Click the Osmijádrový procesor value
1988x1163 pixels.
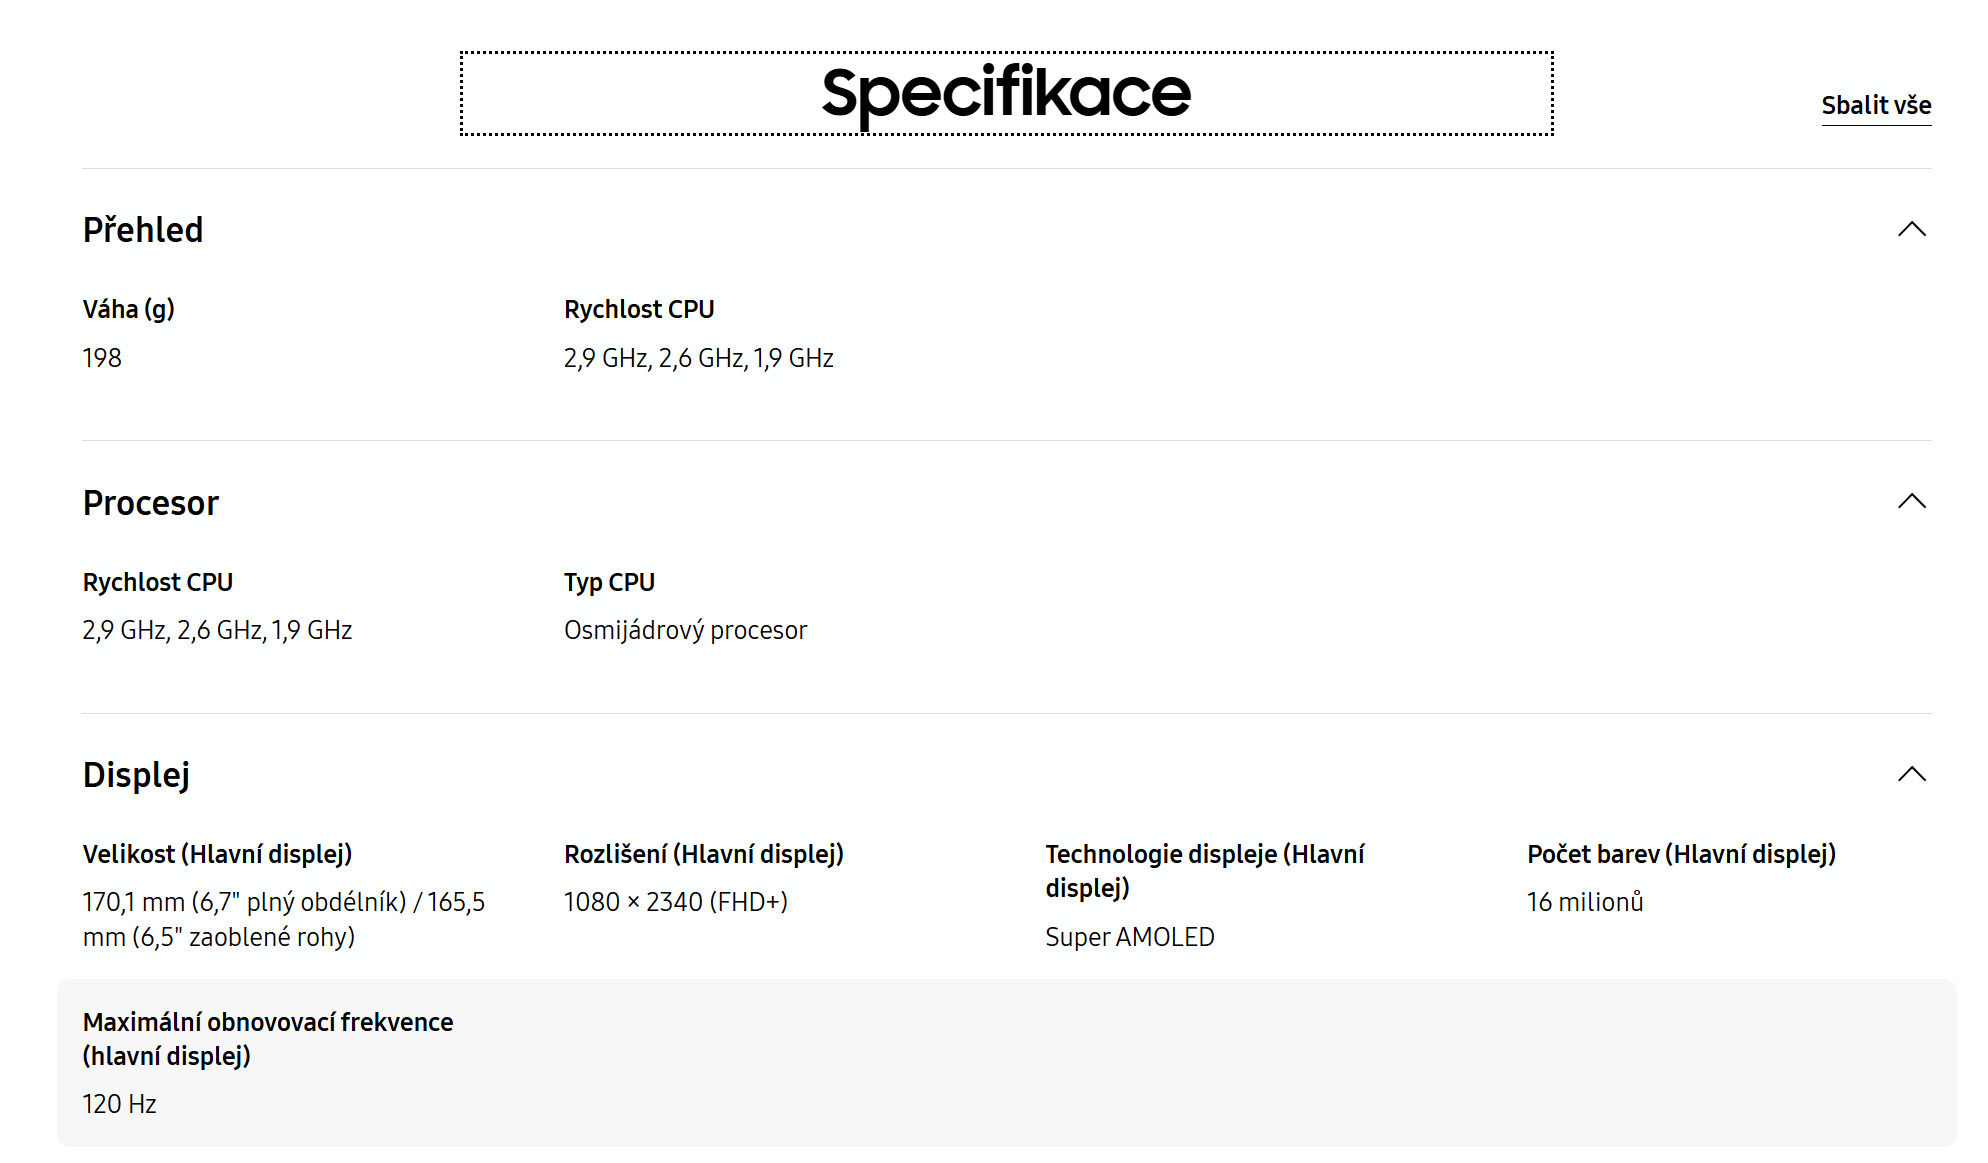(x=685, y=630)
